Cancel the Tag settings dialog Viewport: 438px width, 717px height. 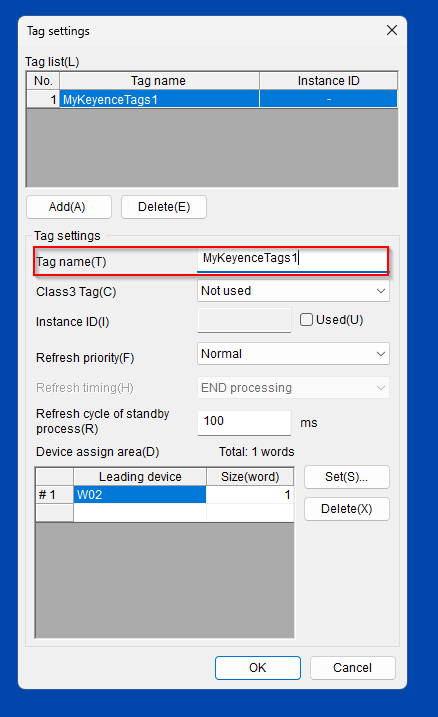[x=353, y=668]
